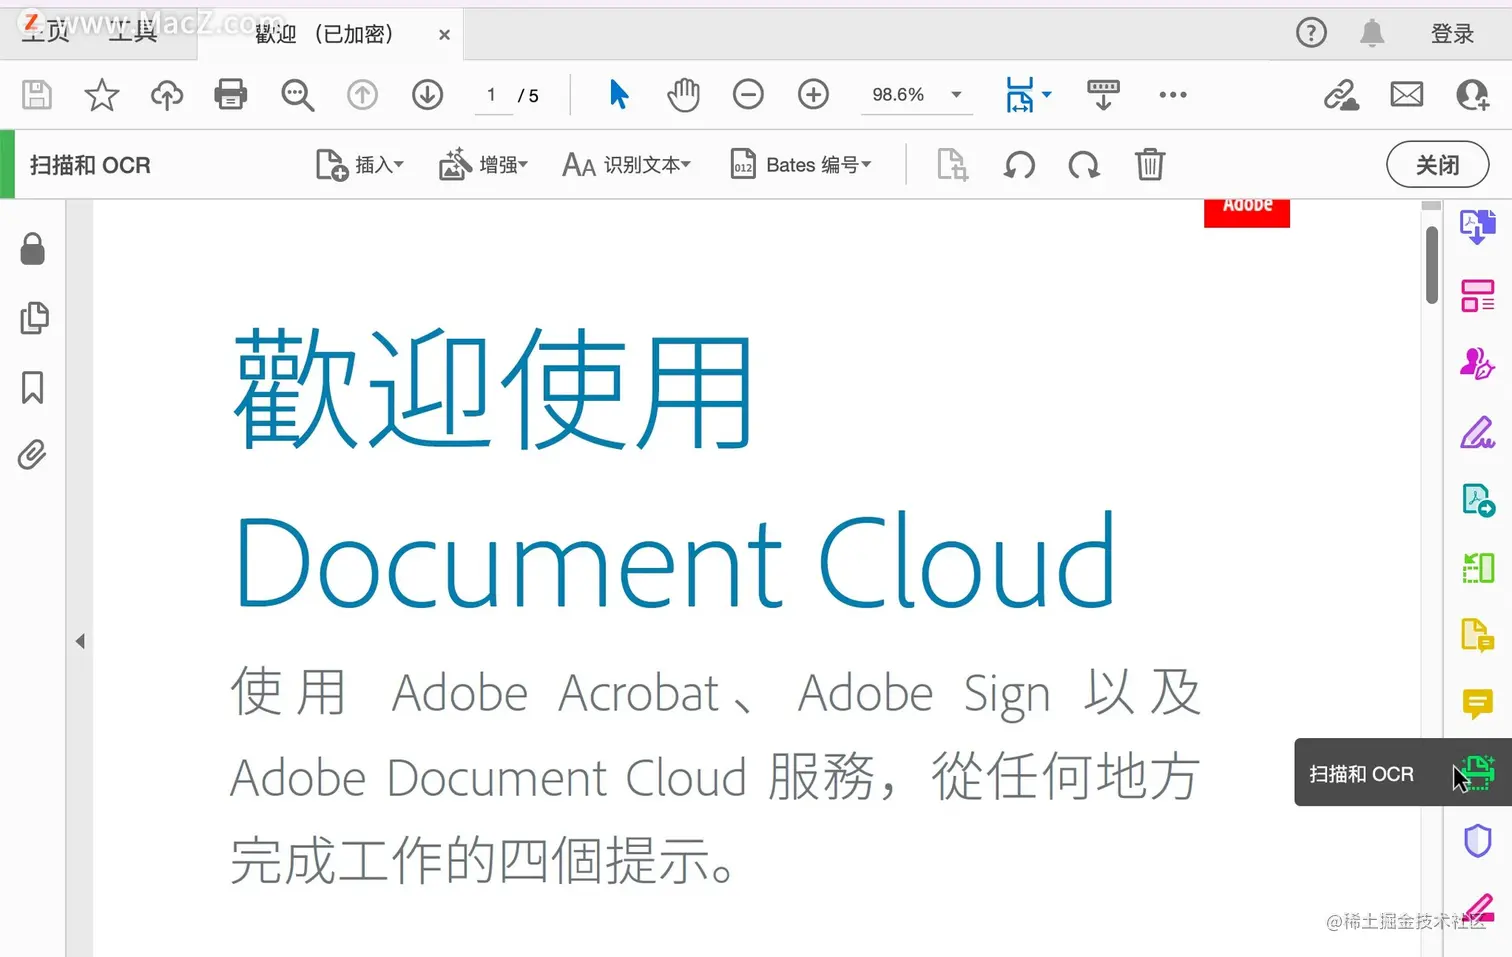Open the 插入 dropdown menu

click(x=360, y=165)
